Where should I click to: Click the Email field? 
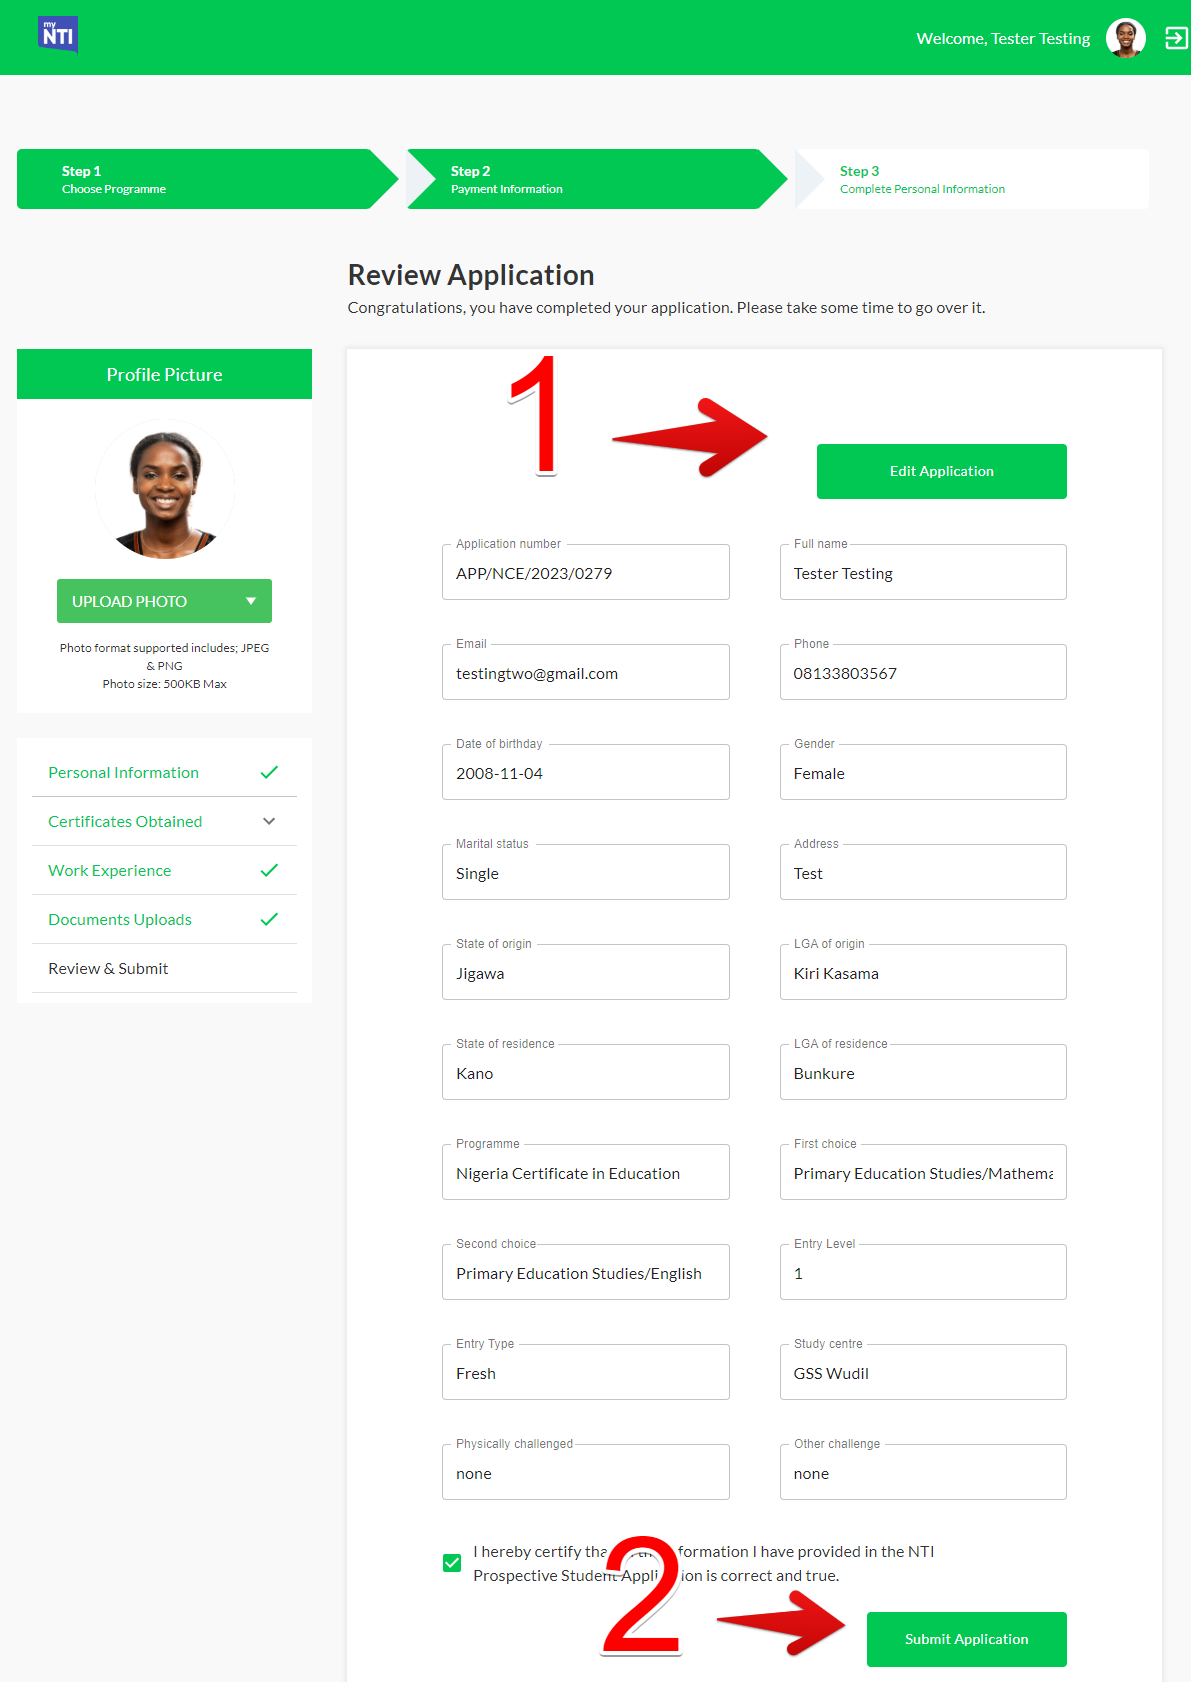pyautogui.click(x=585, y=673)
